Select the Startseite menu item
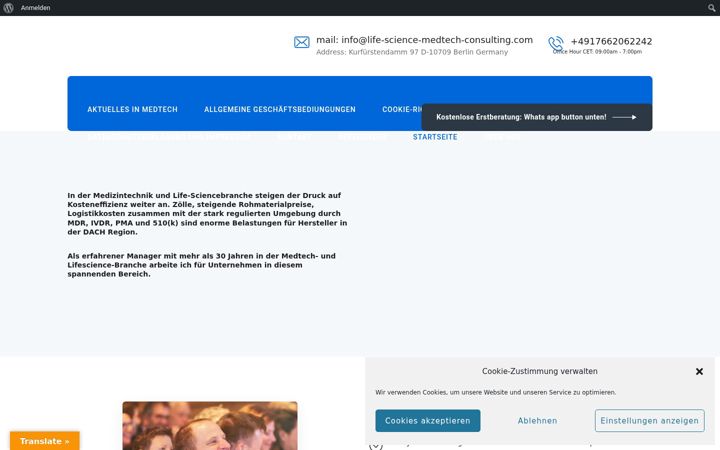This screenshot has width=720, height=450. [435, 137]
